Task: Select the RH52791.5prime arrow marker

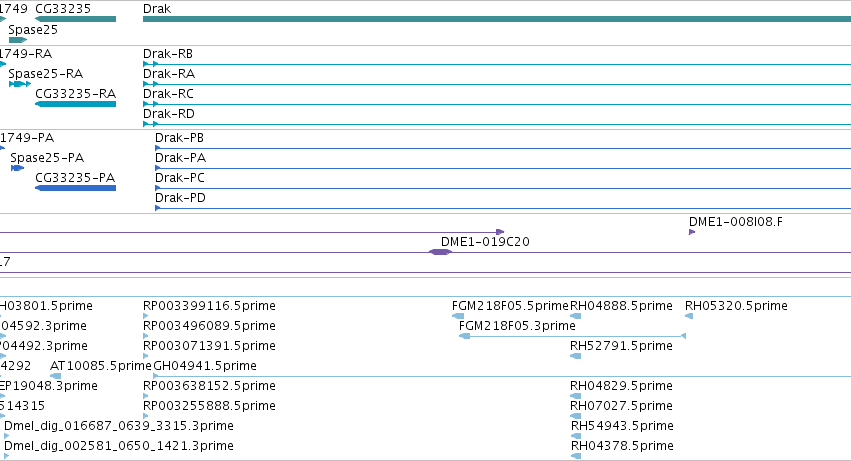Action: (x=576, y=356)
